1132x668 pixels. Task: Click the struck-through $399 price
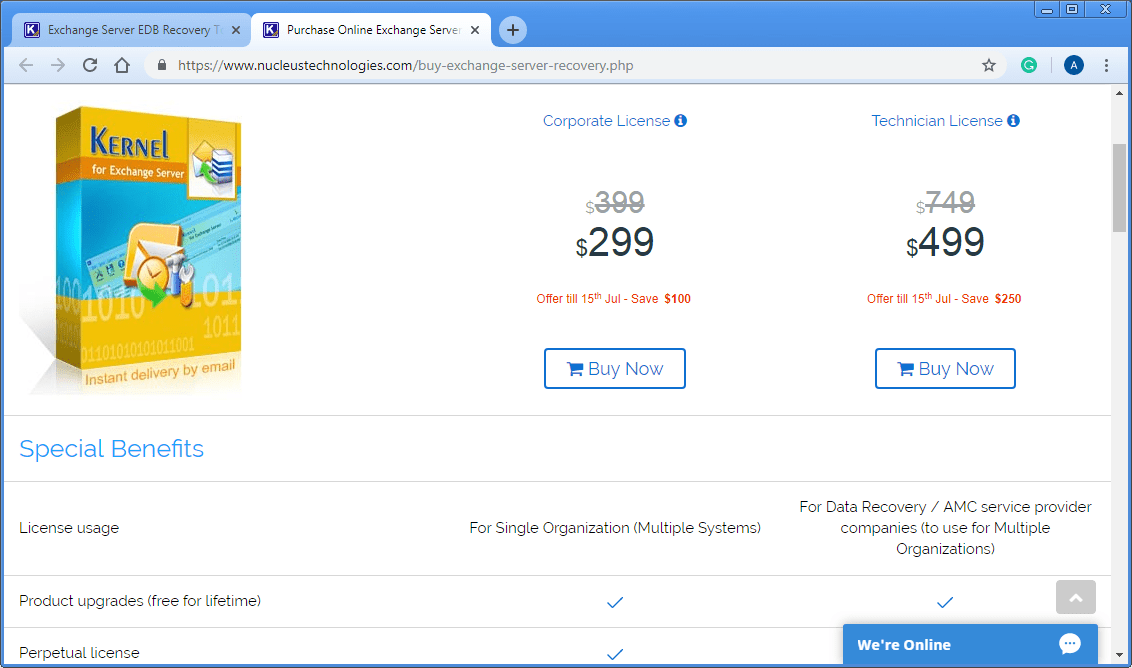coord(614,202)
